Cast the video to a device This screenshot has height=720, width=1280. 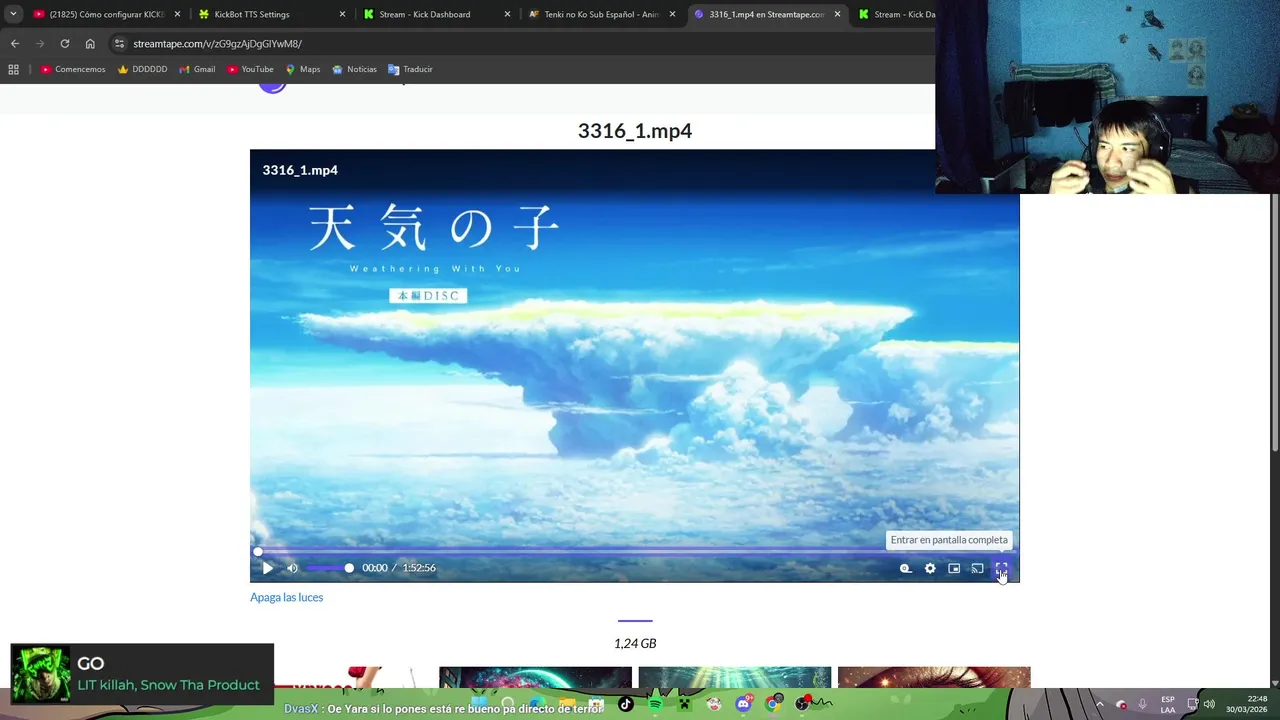[977, 568]
